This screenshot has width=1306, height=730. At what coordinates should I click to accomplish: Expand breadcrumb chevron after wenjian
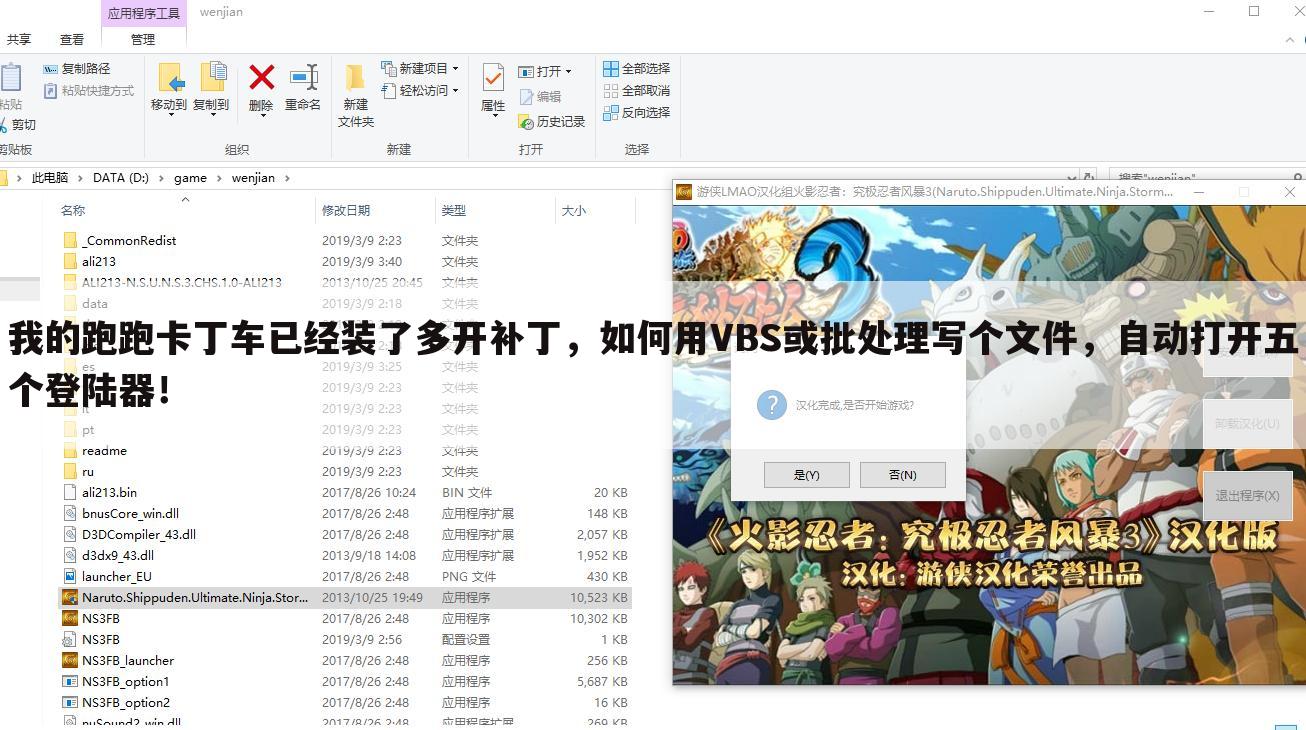pos(288,178)
